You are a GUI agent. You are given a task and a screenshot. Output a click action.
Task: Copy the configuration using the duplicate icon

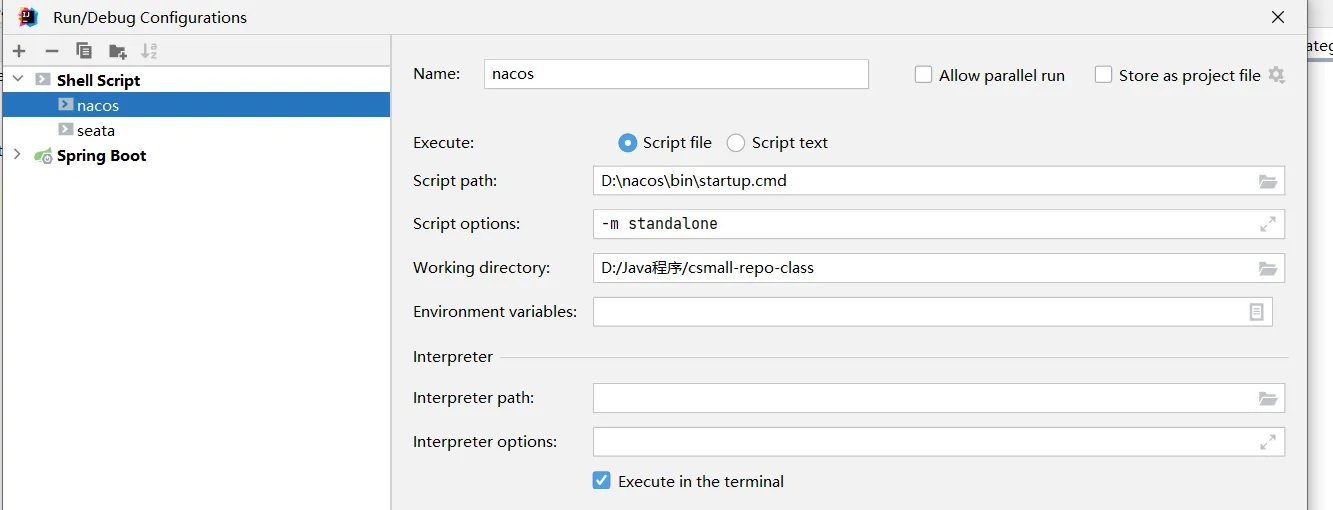(84, 51)
